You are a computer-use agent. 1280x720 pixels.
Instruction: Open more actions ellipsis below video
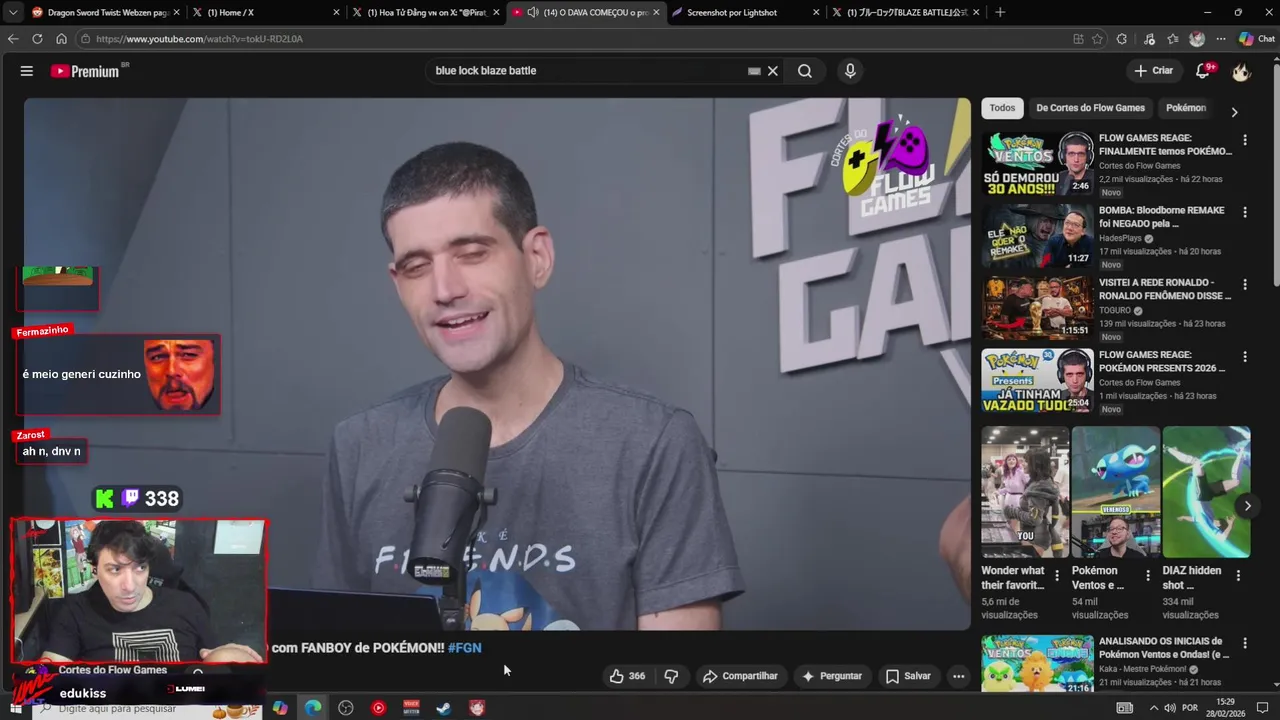pos(958,676)
